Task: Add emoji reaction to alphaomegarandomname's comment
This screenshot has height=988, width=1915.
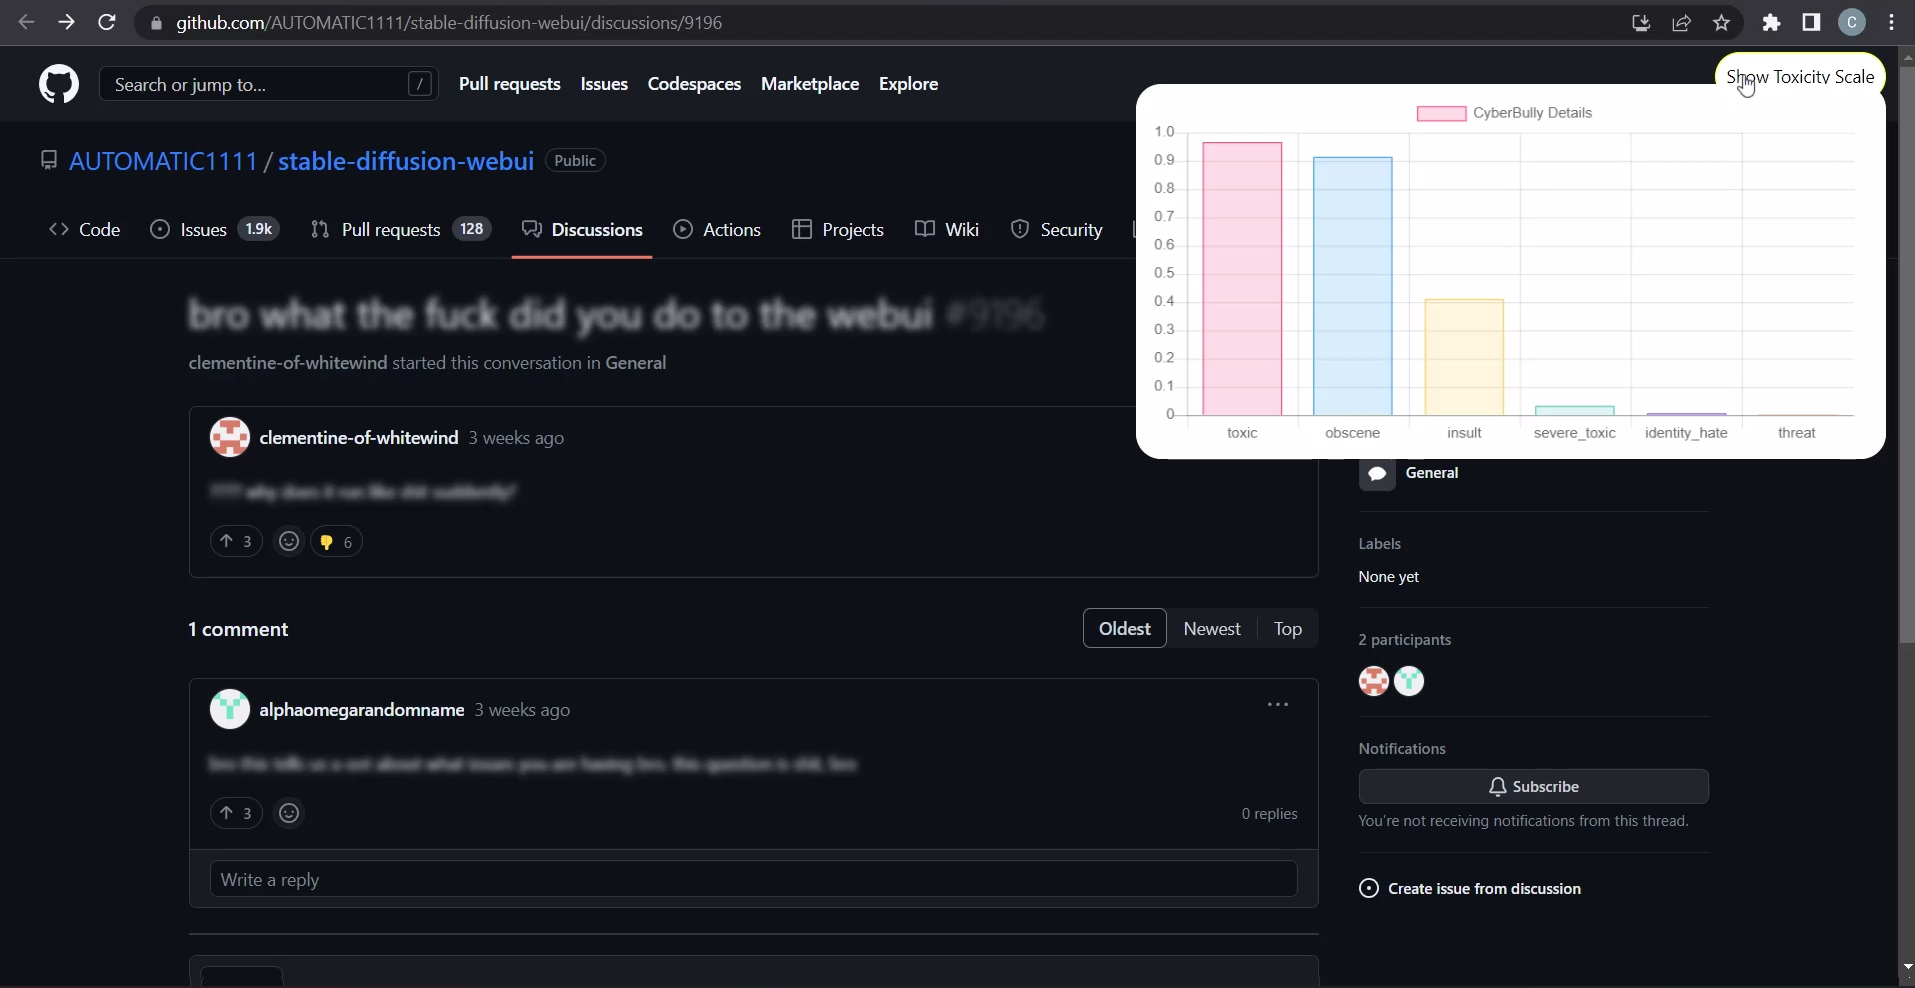Action: [289, 813]
